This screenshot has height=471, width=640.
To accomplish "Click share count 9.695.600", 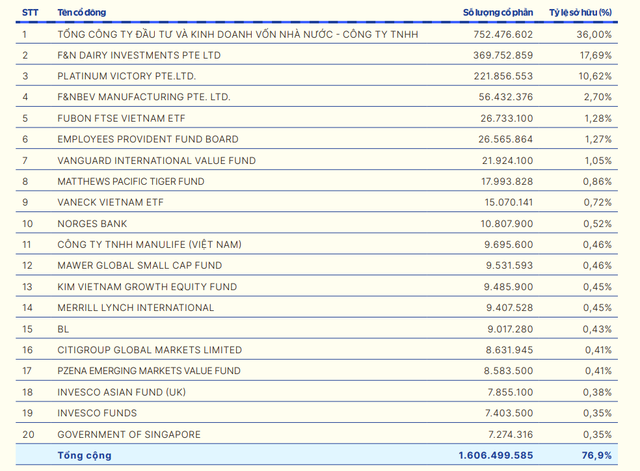I will tap(509, 244).
